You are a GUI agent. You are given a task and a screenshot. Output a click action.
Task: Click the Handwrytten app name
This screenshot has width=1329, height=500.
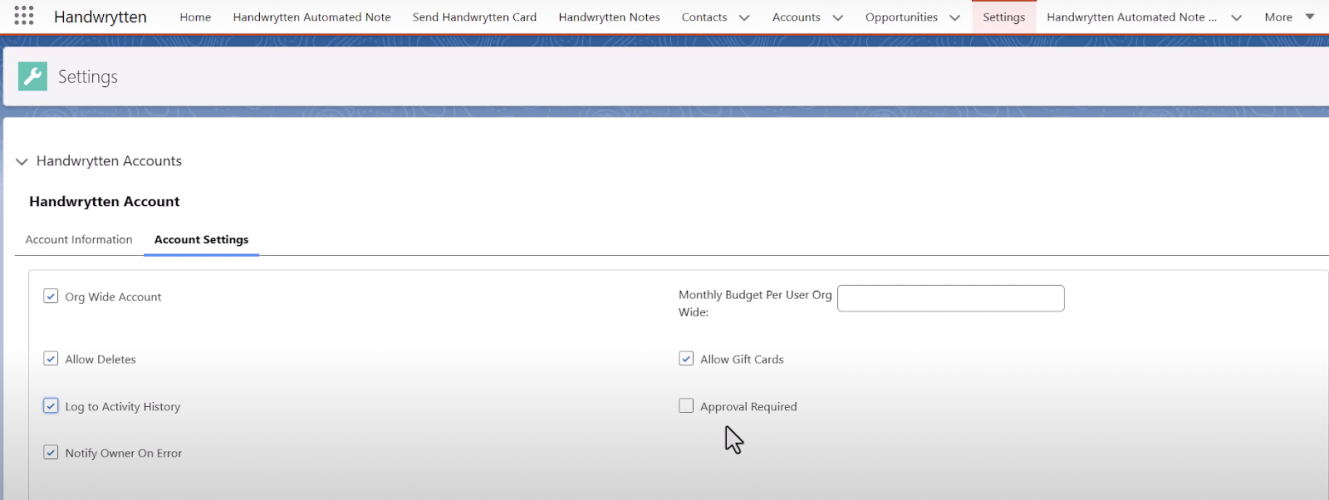click(x=100, y=17)
